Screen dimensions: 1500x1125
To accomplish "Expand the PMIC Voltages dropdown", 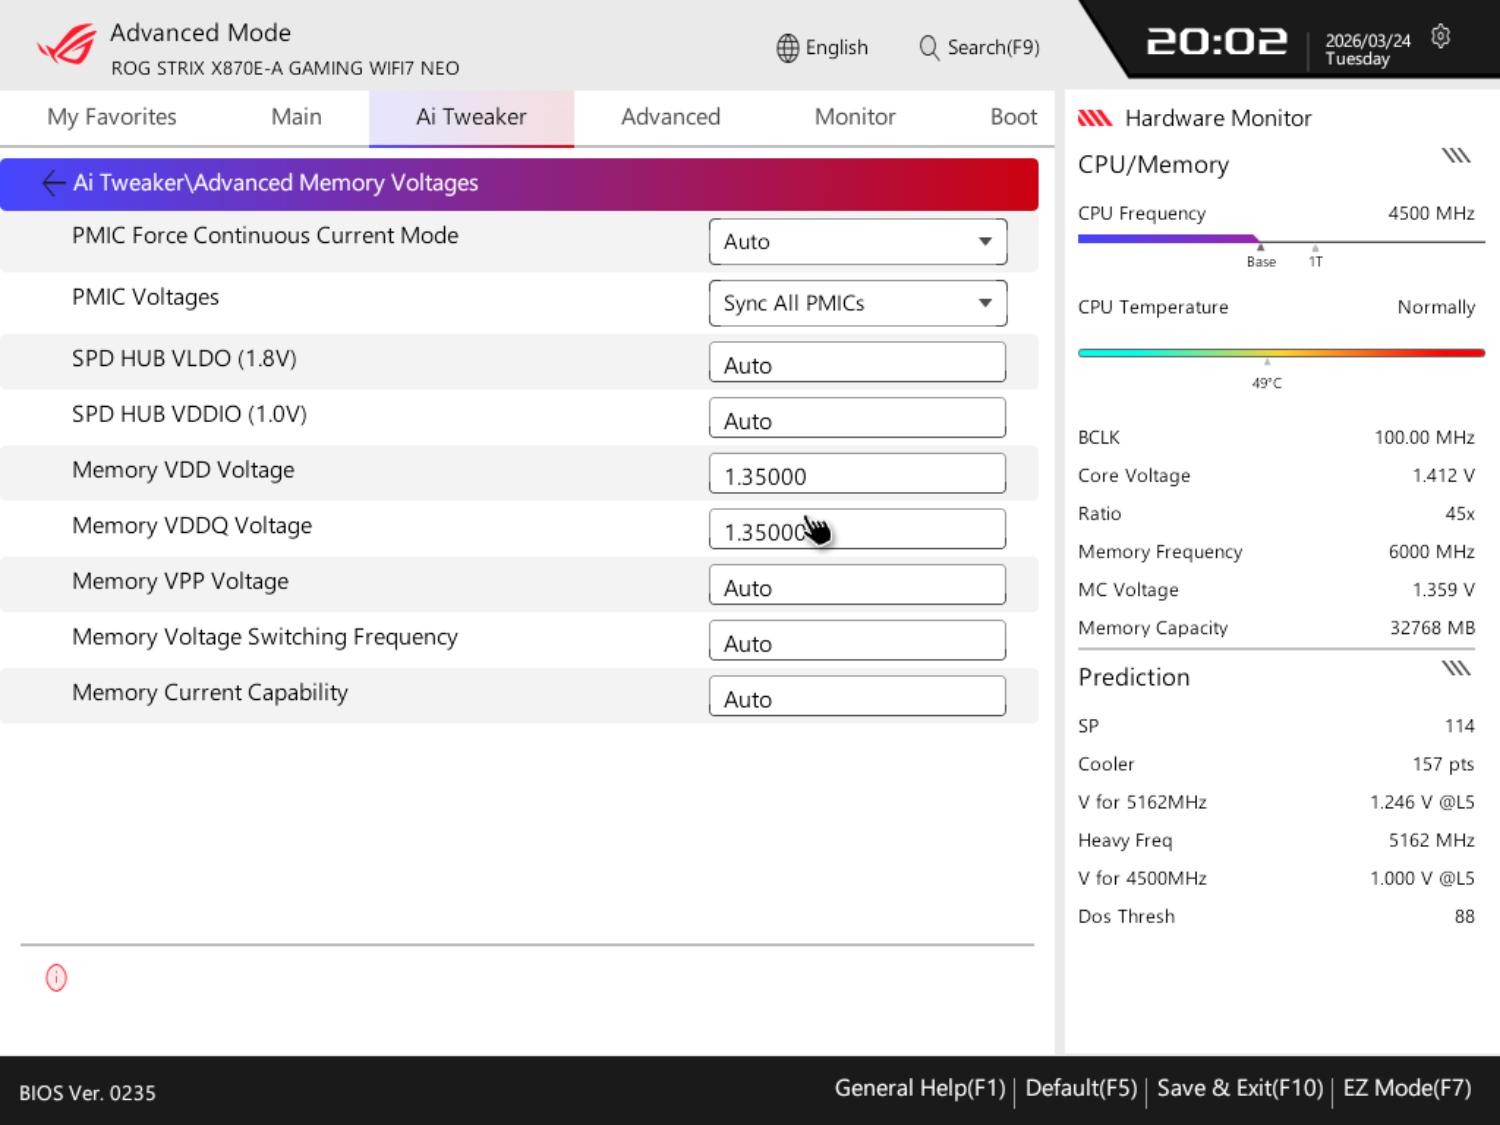I will 857,304.
